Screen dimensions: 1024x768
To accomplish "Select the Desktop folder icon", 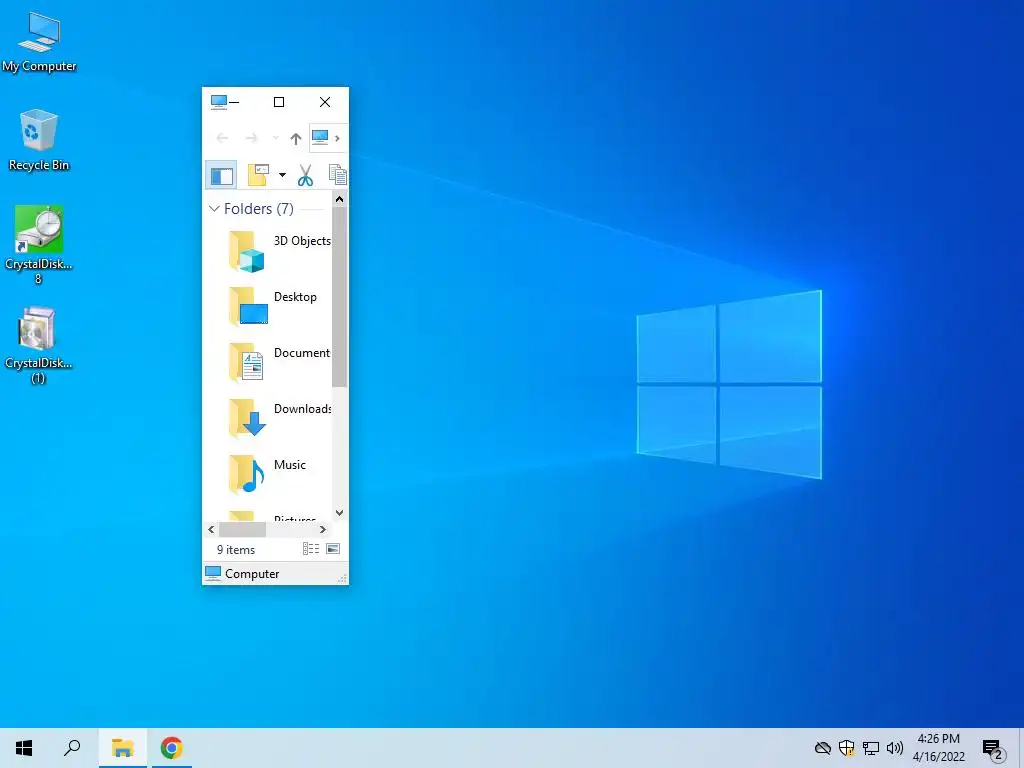I will click(248, 306).
